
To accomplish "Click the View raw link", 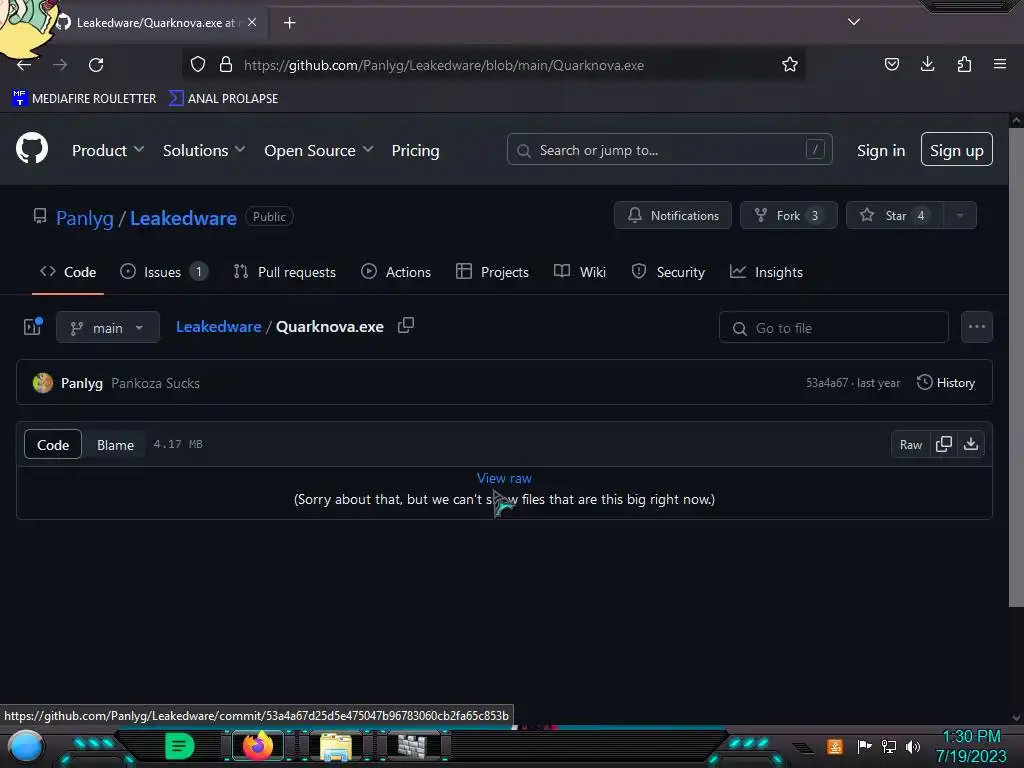I will [x=504, y=479].
